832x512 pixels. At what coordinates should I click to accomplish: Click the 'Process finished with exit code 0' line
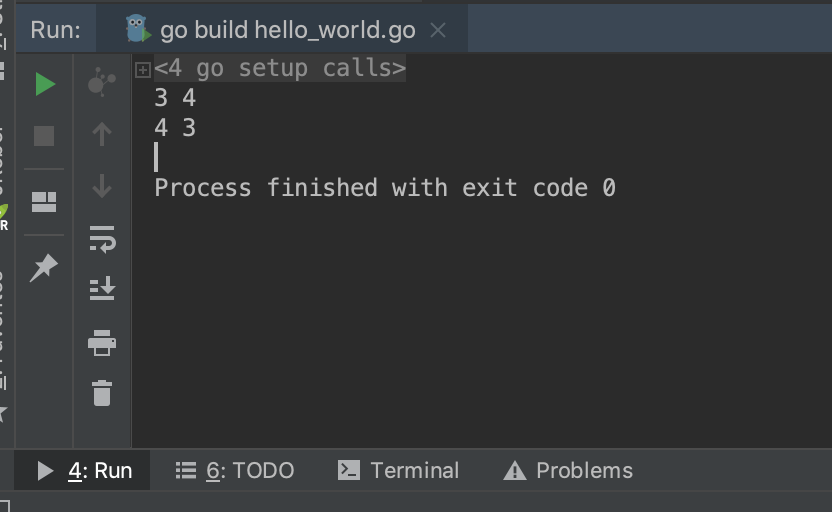coord(384,188)
